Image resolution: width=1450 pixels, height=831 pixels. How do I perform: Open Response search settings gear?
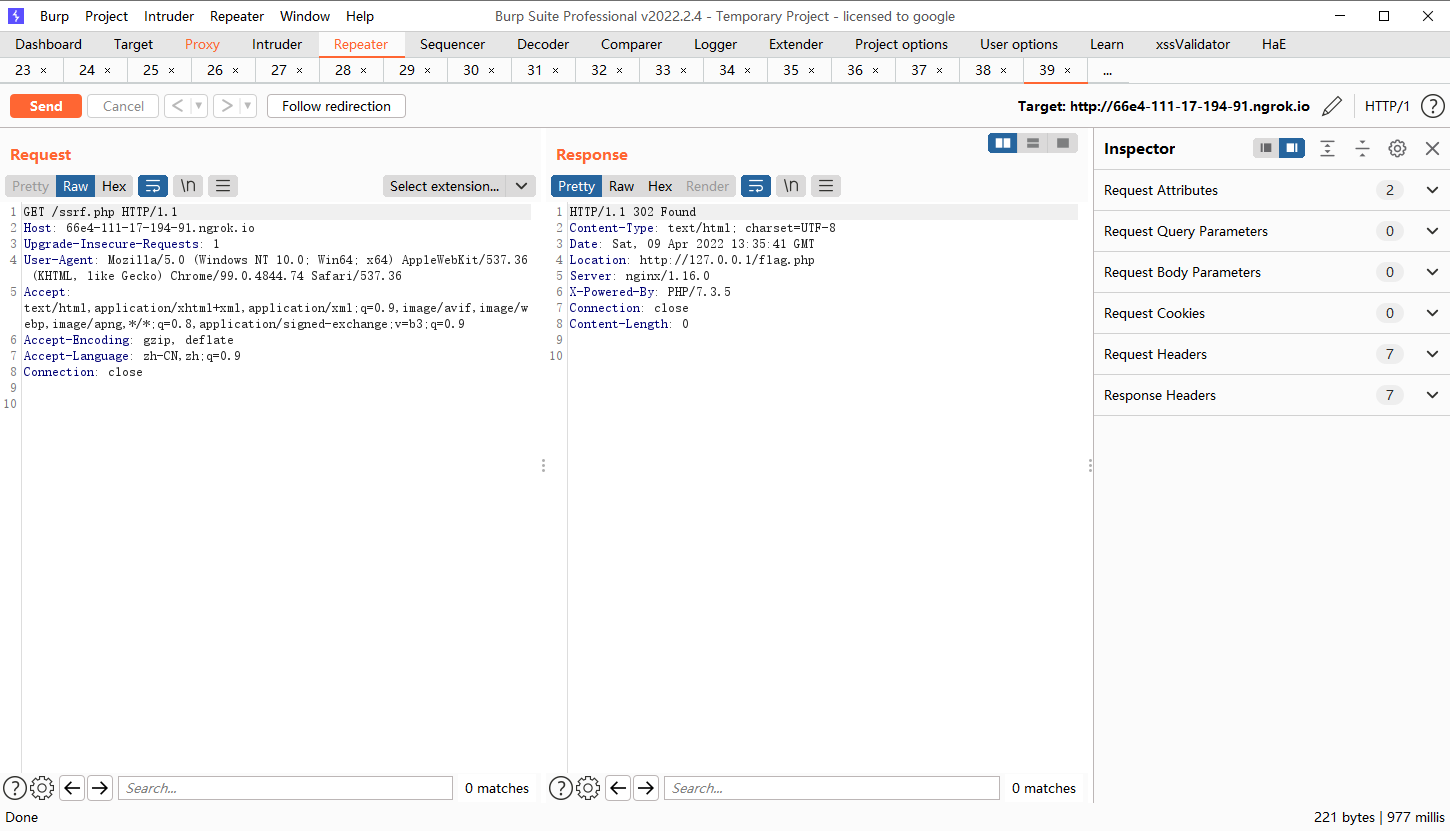(588, 788)
